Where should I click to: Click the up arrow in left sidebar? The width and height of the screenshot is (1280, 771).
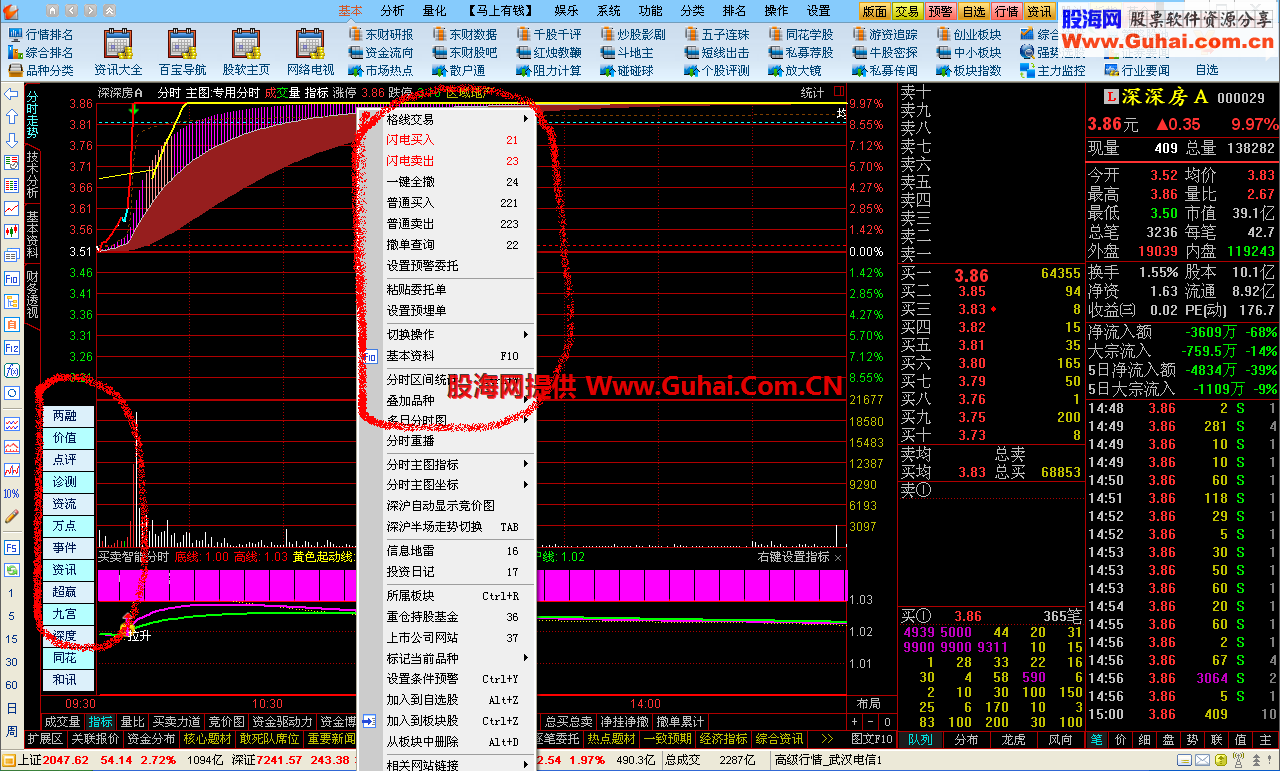click(11, 117)
